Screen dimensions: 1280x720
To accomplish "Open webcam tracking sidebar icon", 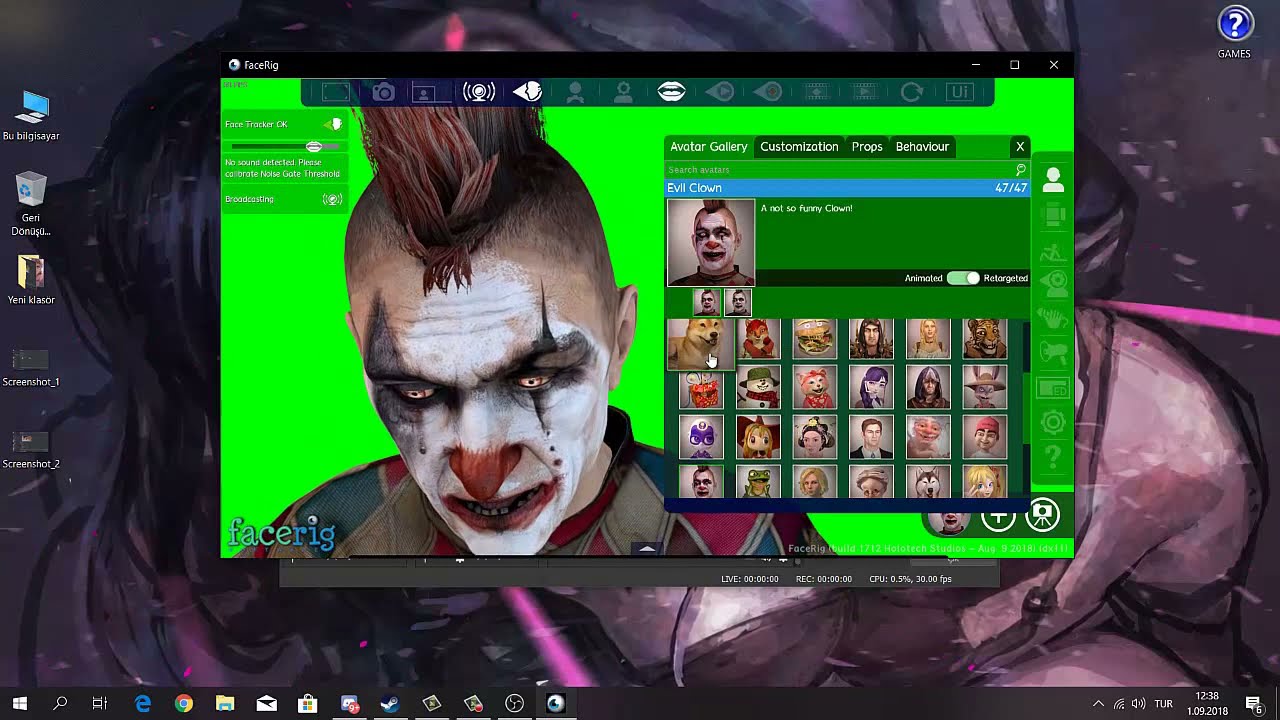I will tap(1053, 283).
